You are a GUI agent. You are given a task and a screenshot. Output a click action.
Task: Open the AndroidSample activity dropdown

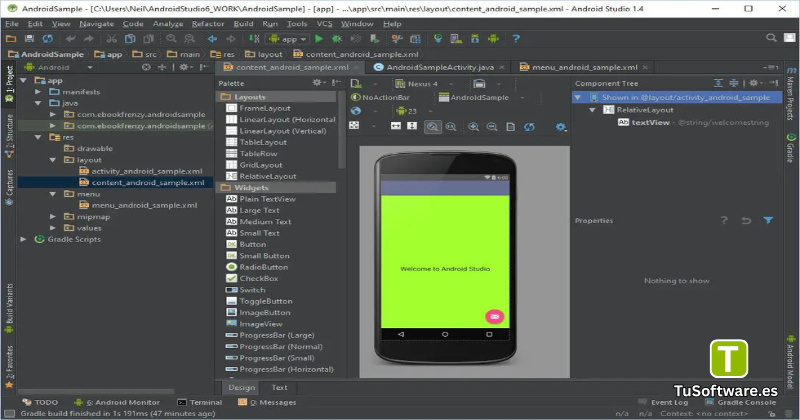(482, 97)
